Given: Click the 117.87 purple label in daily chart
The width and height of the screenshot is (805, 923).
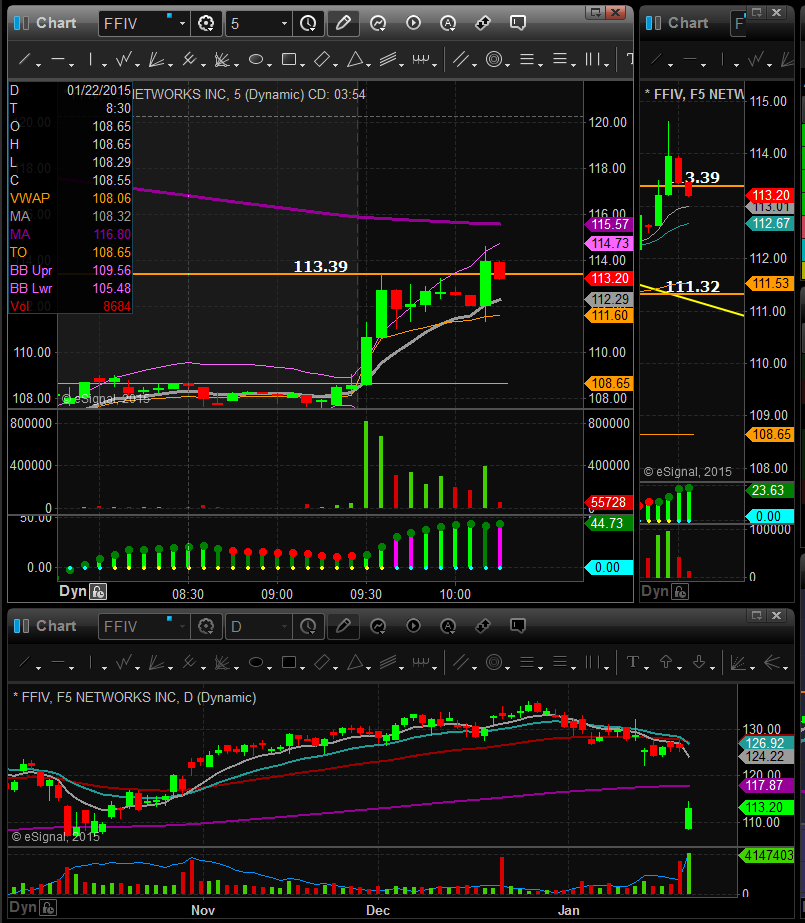Looking at the screenshot, I should click(x=766, y=785).
